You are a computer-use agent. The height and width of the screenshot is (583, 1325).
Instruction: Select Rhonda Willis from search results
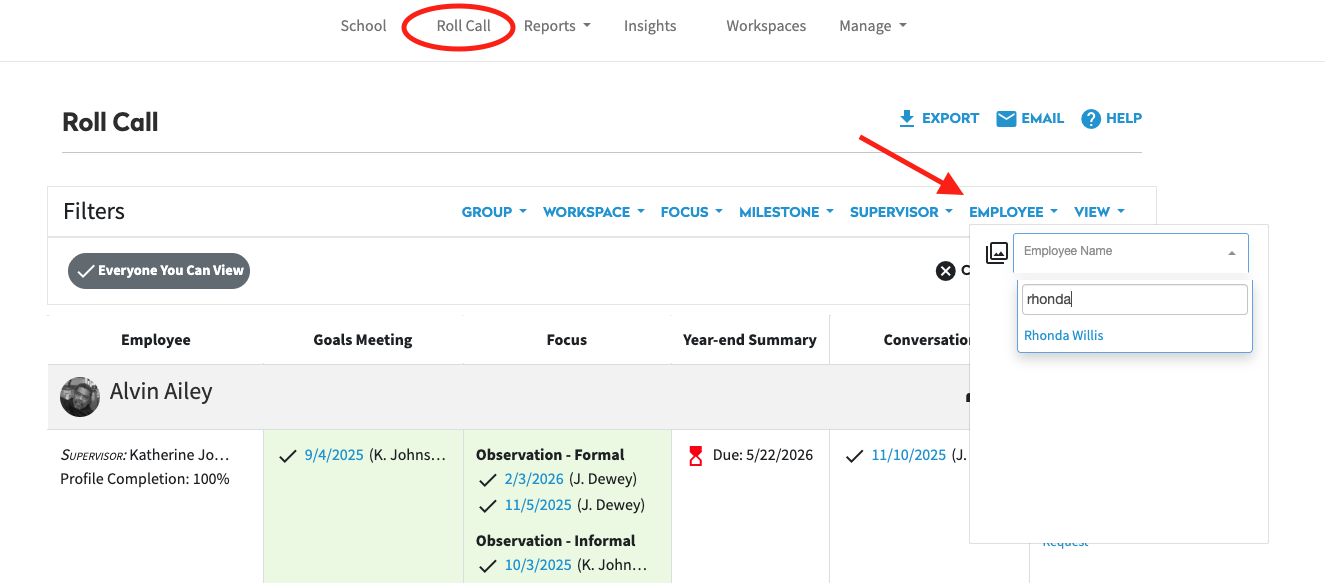tap(1064, 336)
